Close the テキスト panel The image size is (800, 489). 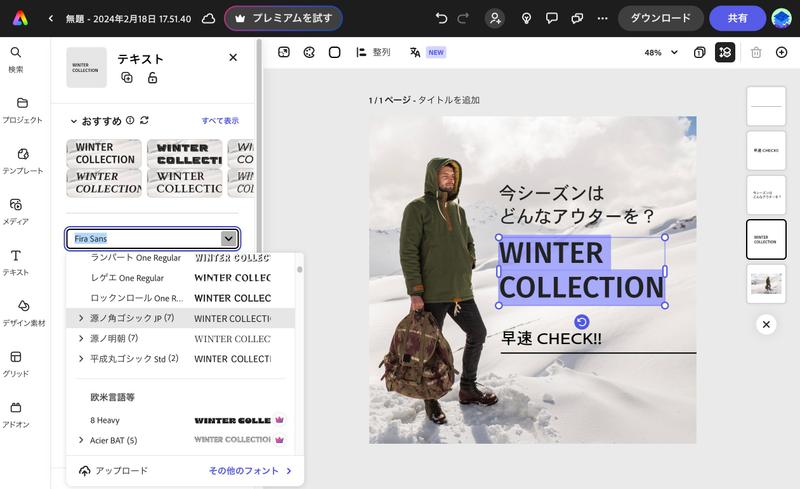click(x=233, y=58)
